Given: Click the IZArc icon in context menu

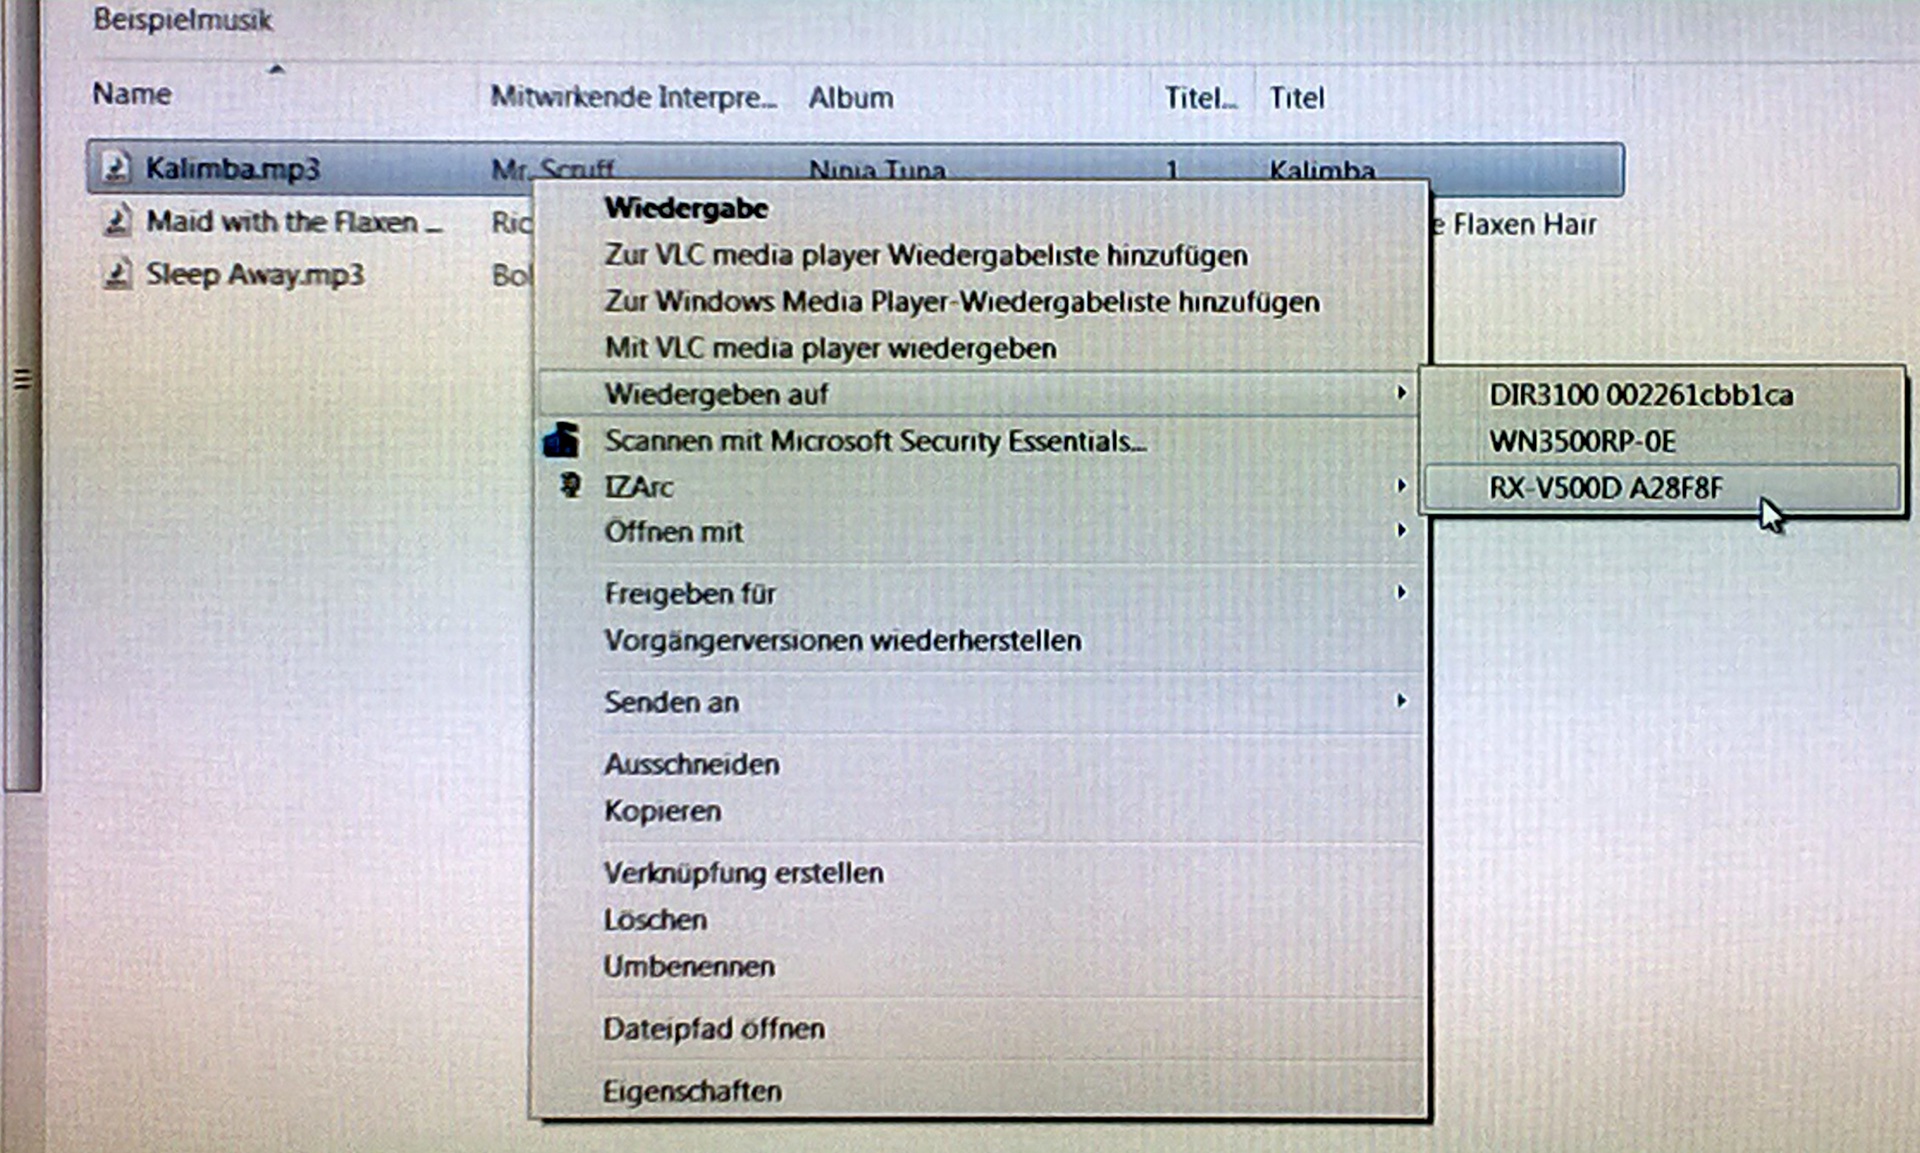Looking at the screenshot, I should [x=570, y=486].
